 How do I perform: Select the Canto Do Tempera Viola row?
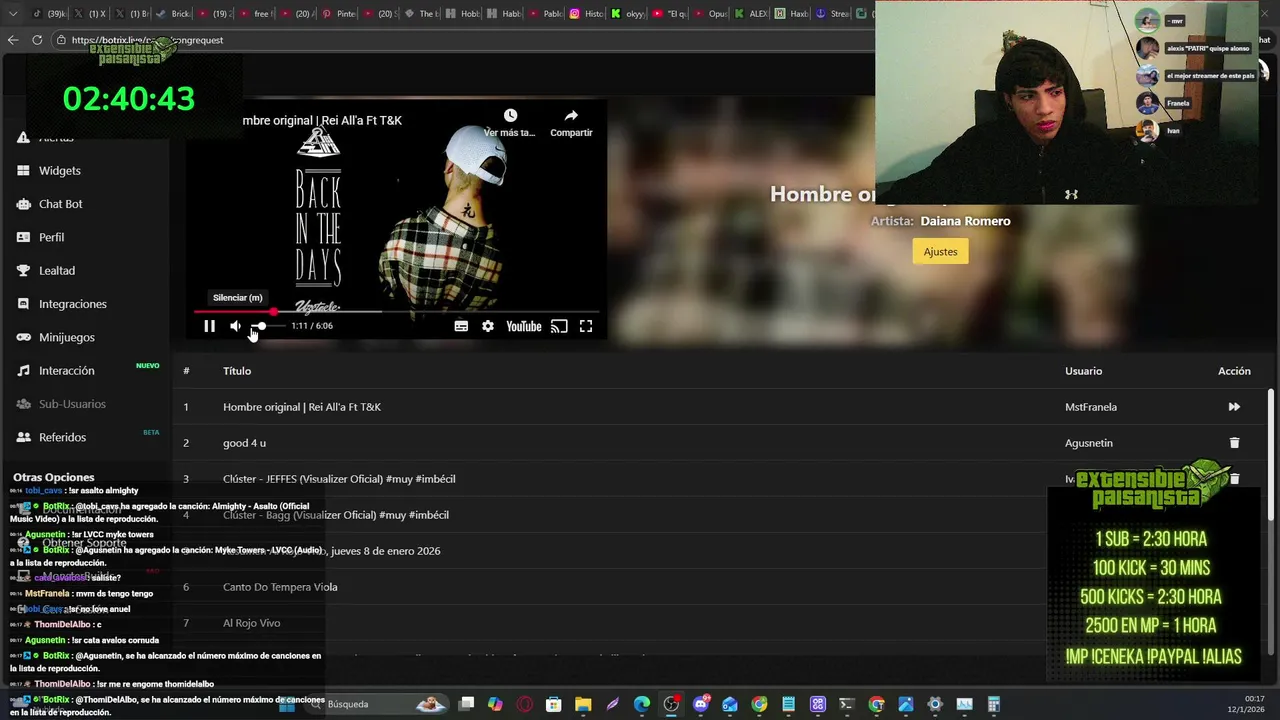tap(720, 587)
